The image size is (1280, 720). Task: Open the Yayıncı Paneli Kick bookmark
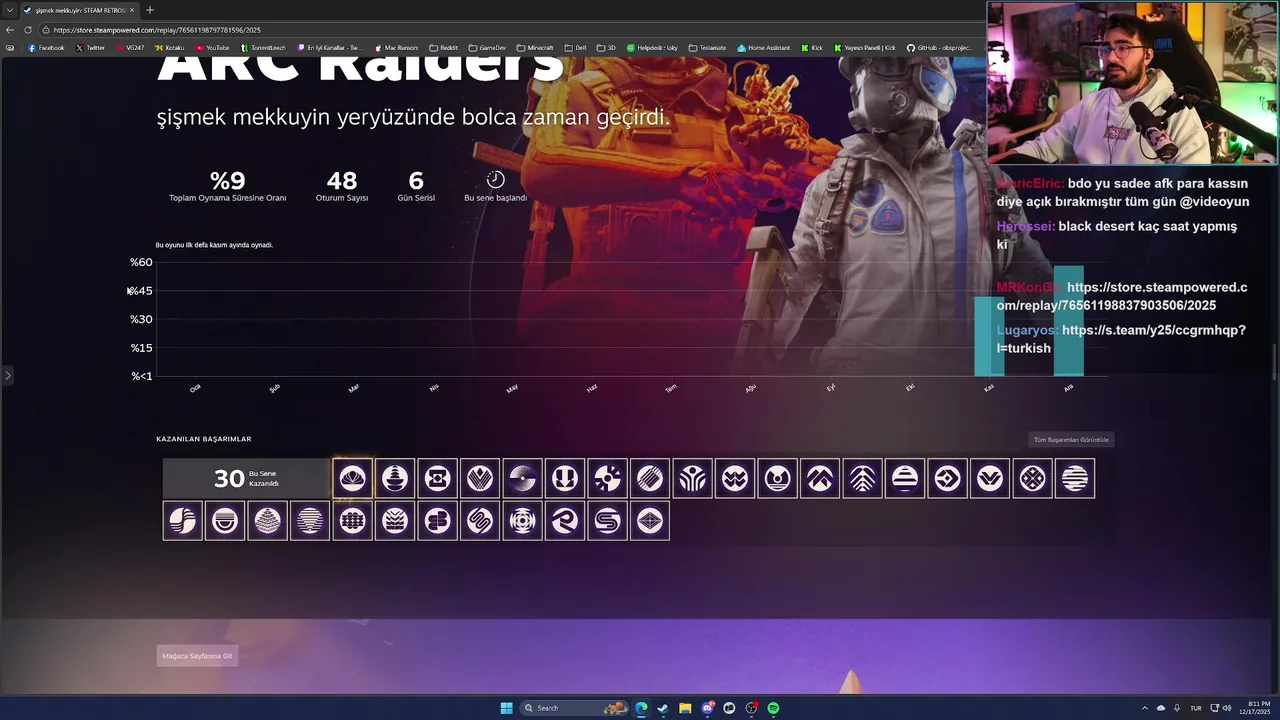865,48
